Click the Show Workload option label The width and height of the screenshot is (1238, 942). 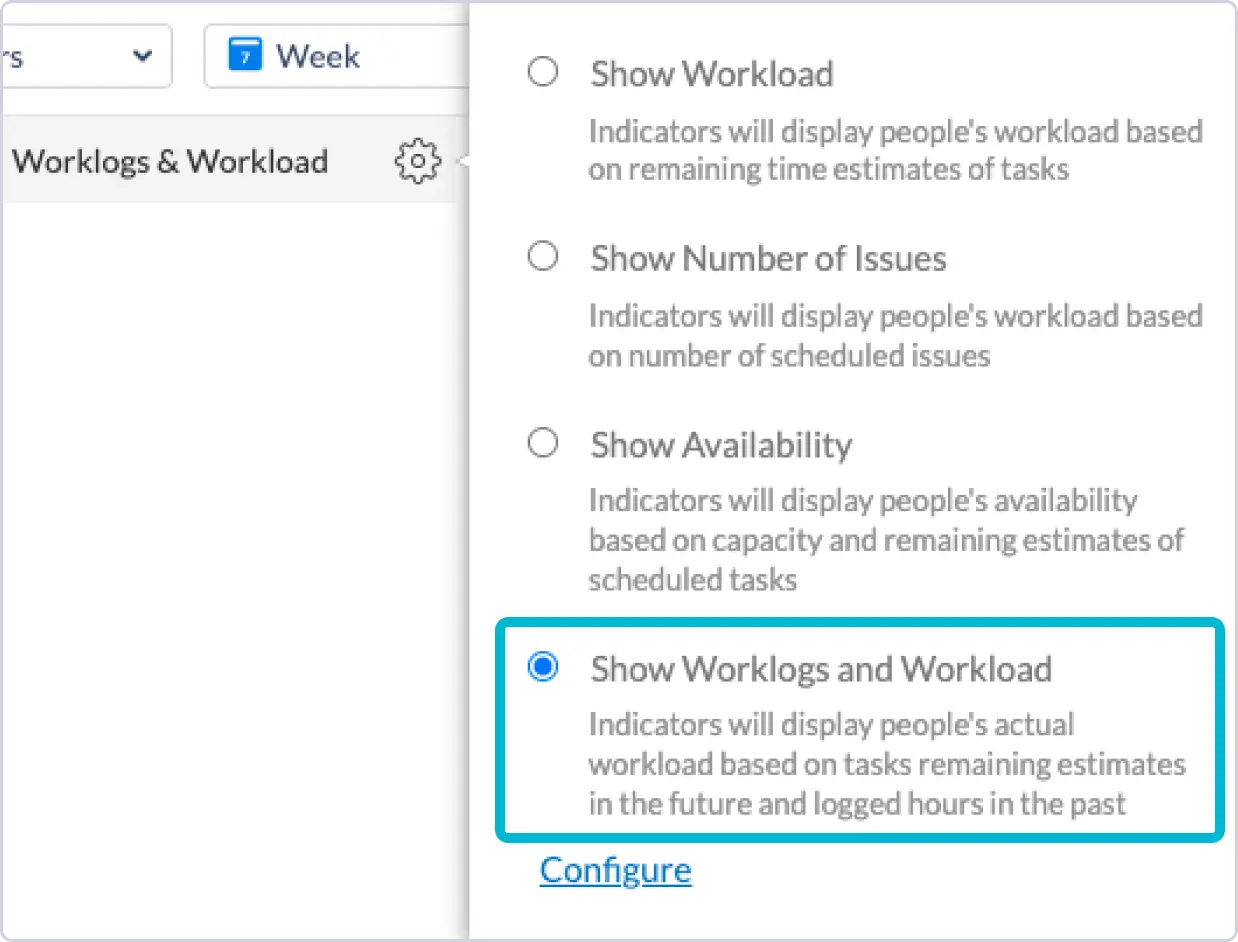click(711, 74)
